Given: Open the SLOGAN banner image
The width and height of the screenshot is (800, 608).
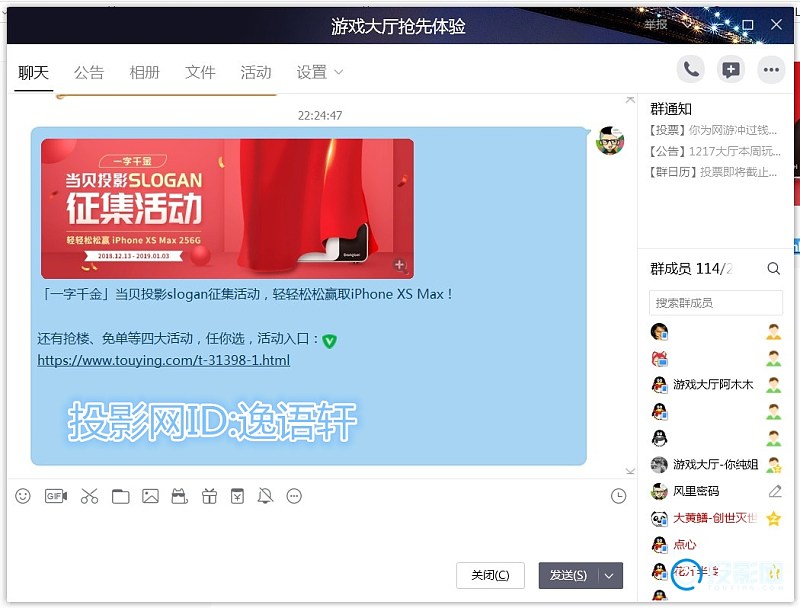Looking at the screenshot, I should click(228, 209).
